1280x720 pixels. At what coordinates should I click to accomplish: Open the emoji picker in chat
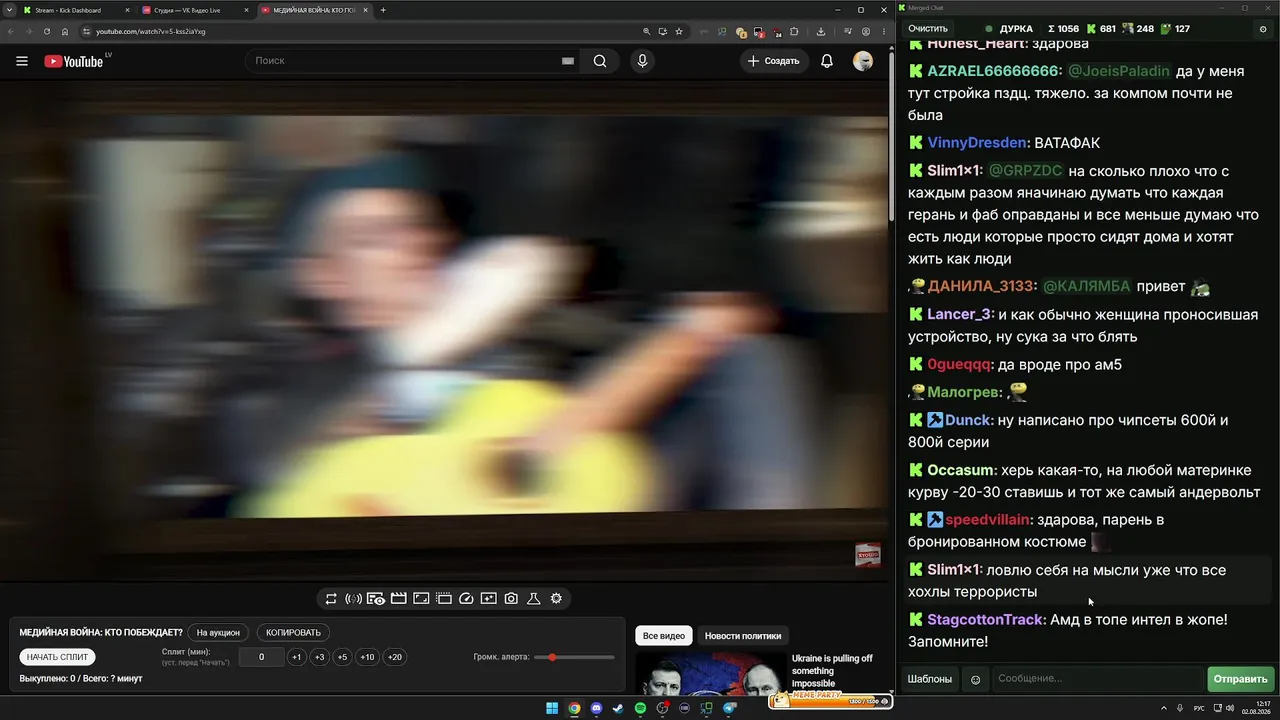pyautogui.click(x=975, y=679)
